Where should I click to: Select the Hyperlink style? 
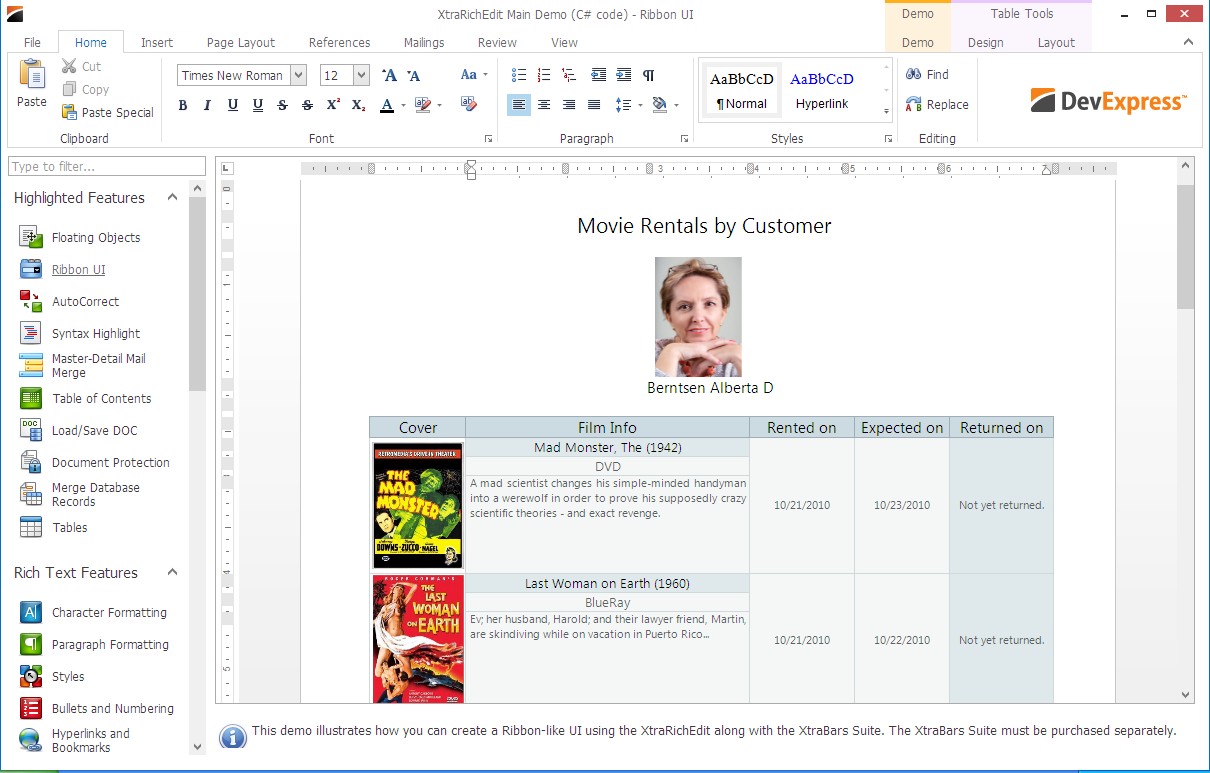(x=822, y=91)
